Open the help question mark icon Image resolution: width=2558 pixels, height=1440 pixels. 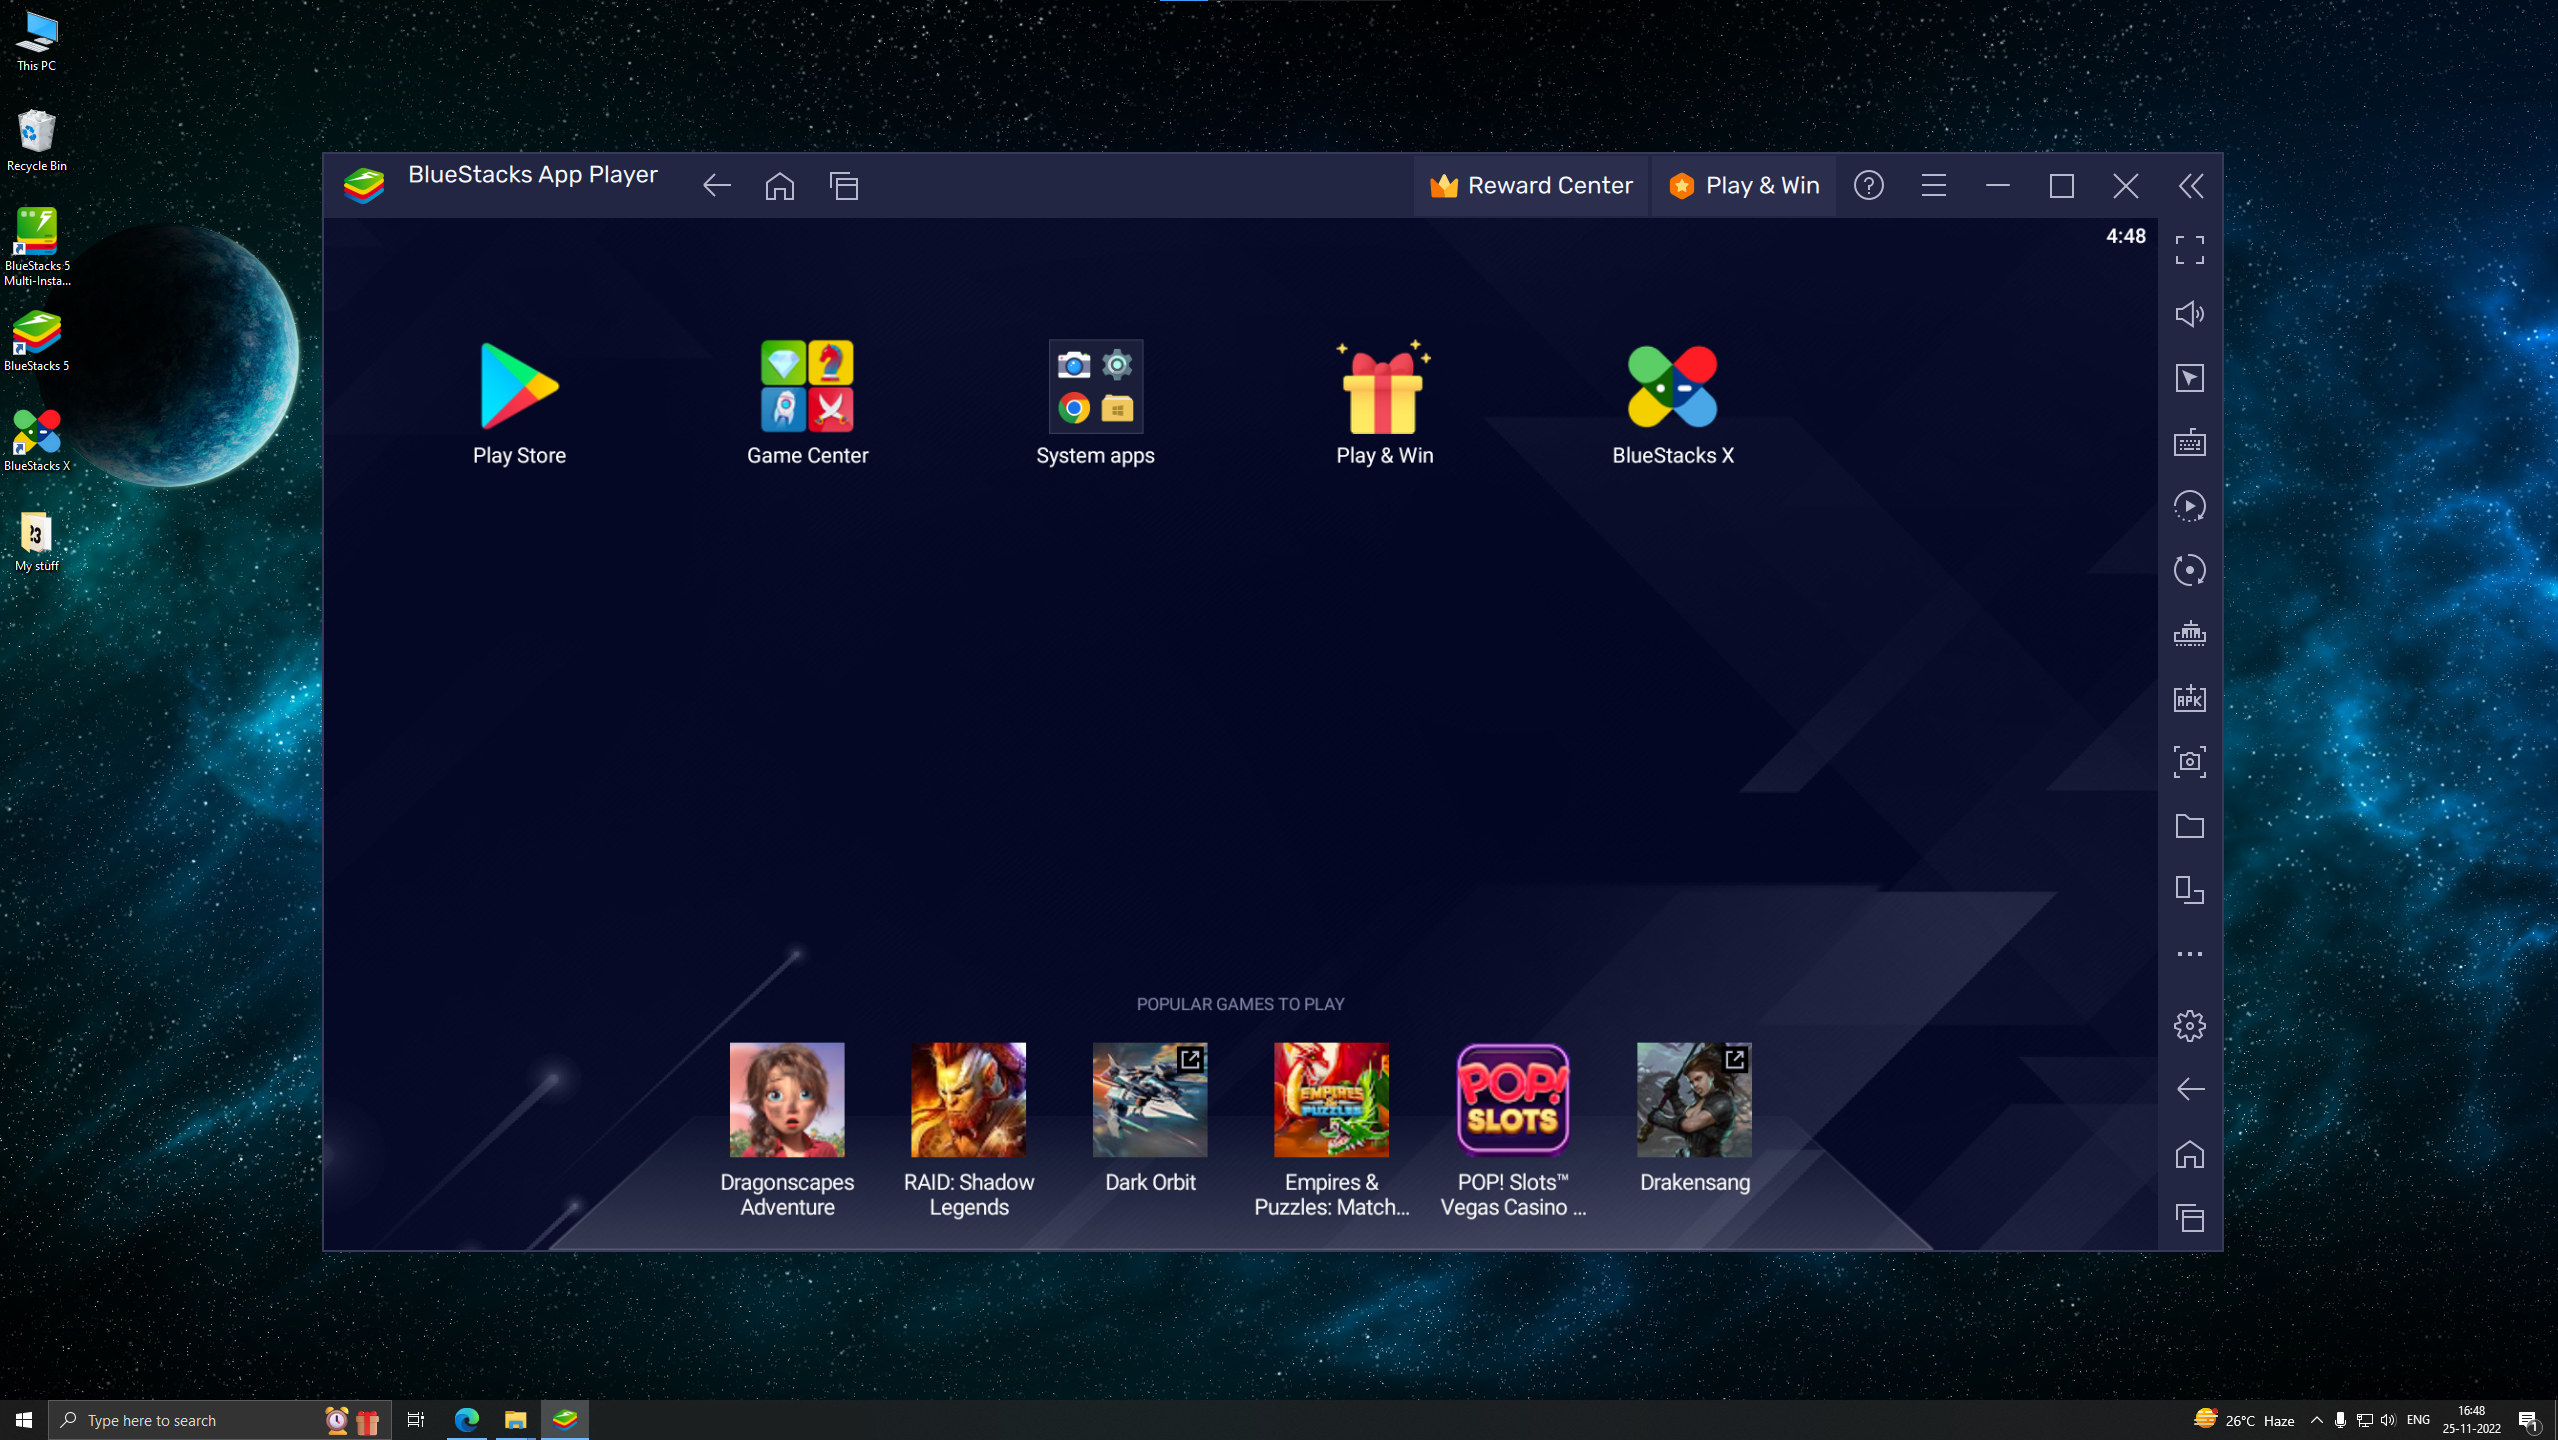click(1869, 186)
